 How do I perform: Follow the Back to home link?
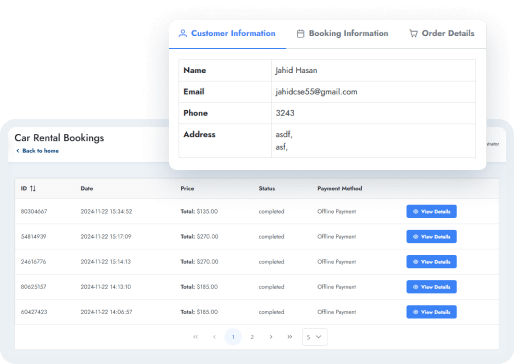click(x=40, y=151)
